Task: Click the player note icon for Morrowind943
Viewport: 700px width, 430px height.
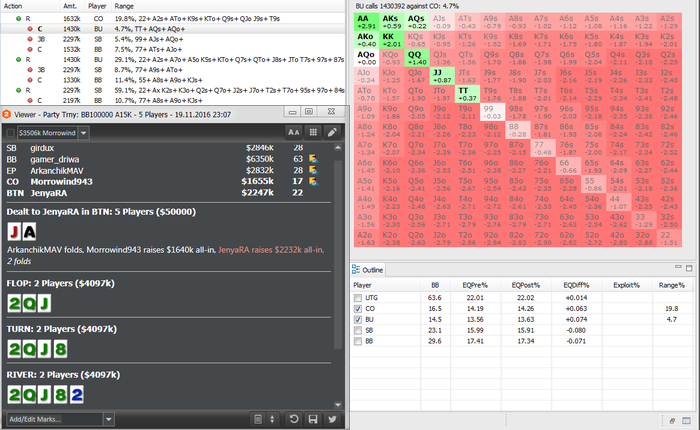Action: coord(313,181)
